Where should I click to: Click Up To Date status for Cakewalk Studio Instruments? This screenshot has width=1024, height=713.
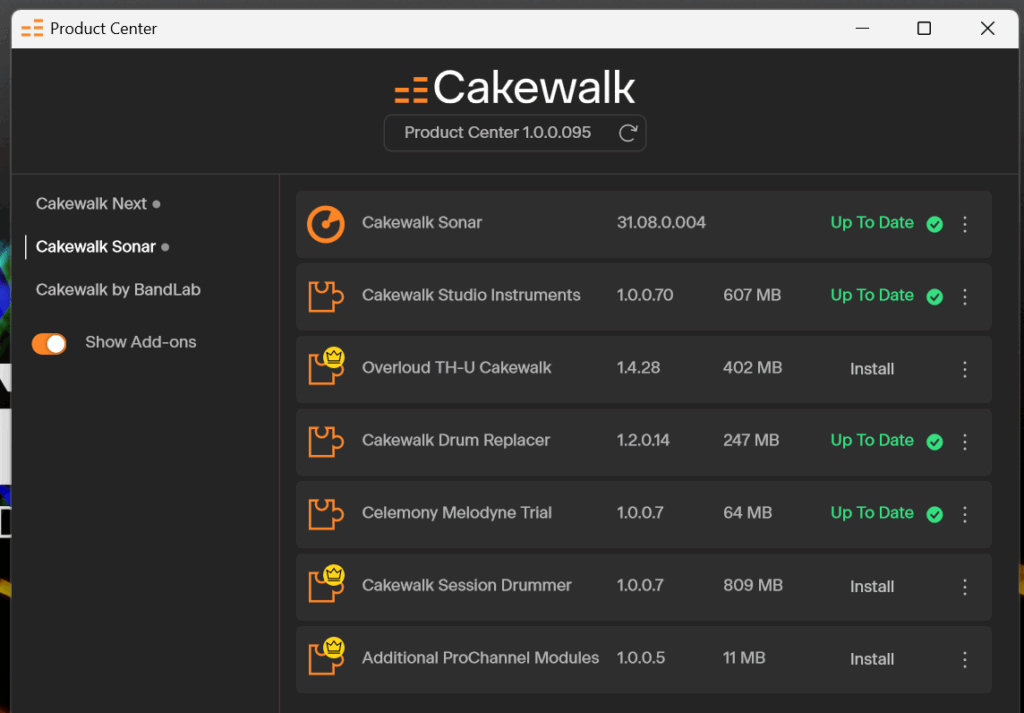pyautogui.click(x=872, y=295)
